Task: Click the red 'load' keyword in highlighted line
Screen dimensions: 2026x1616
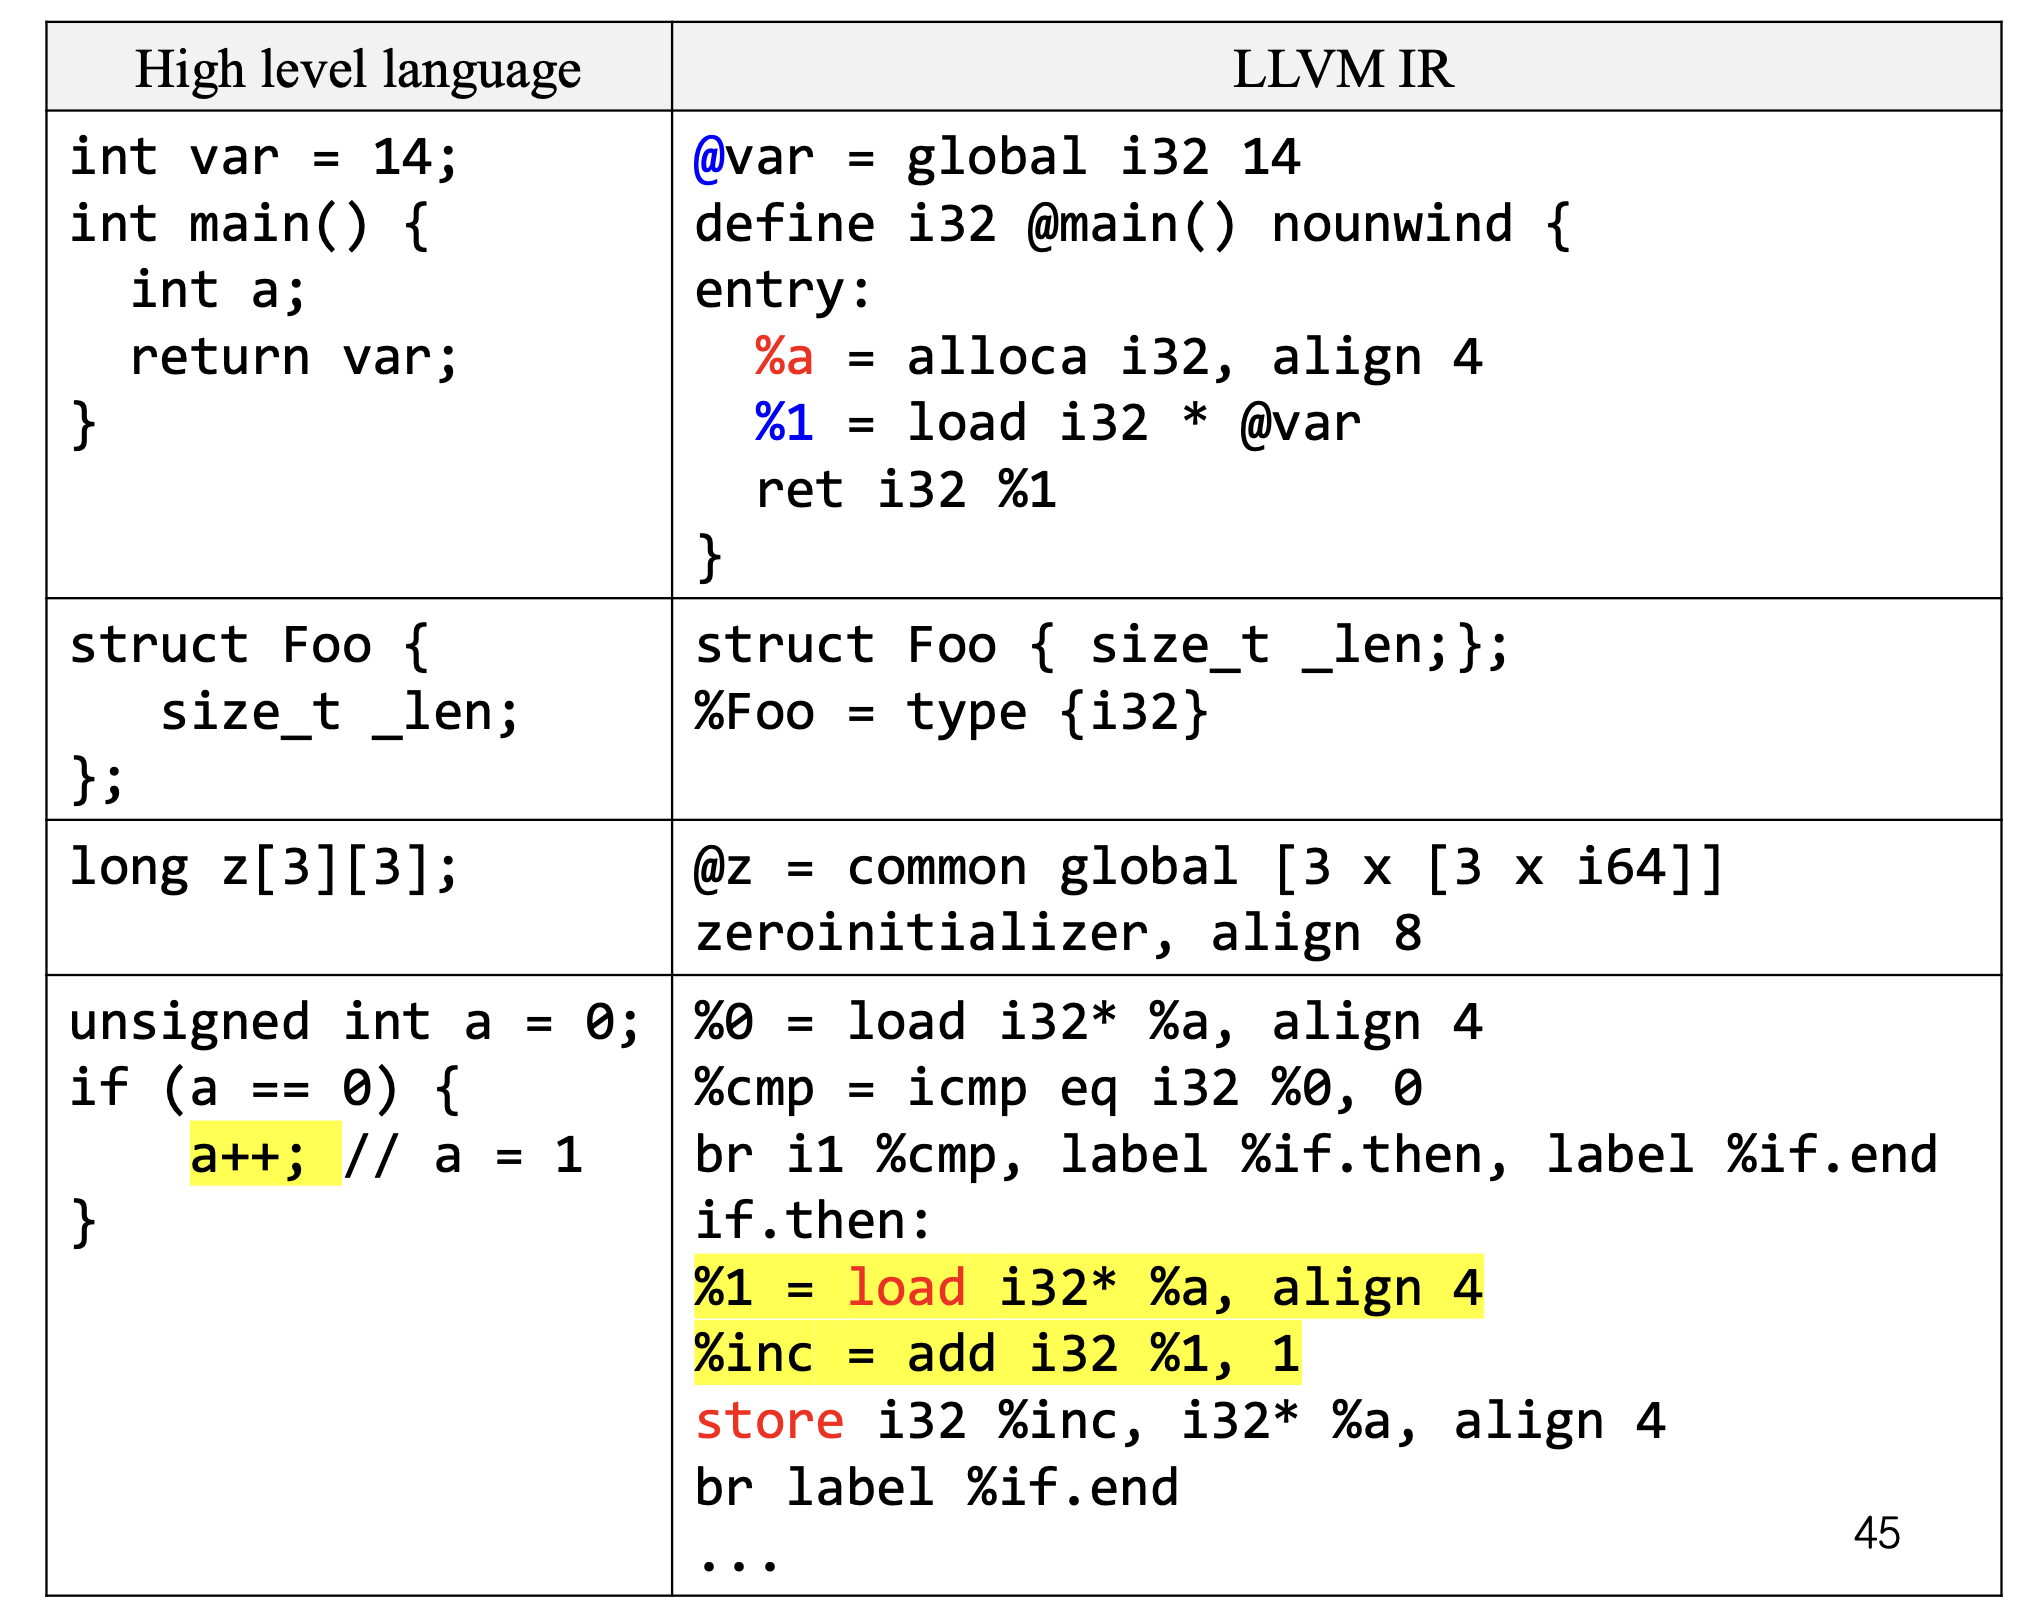Action: pos(906,1288)
